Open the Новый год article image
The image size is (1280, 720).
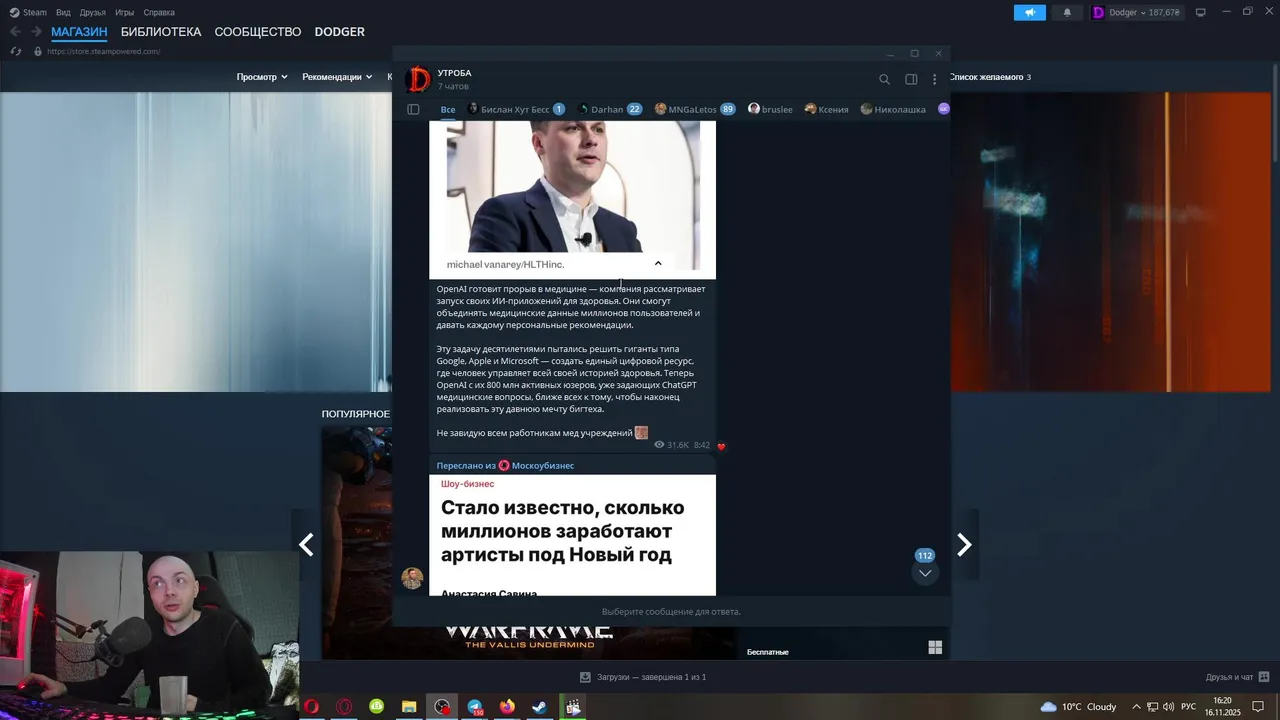tap(572, 535)
